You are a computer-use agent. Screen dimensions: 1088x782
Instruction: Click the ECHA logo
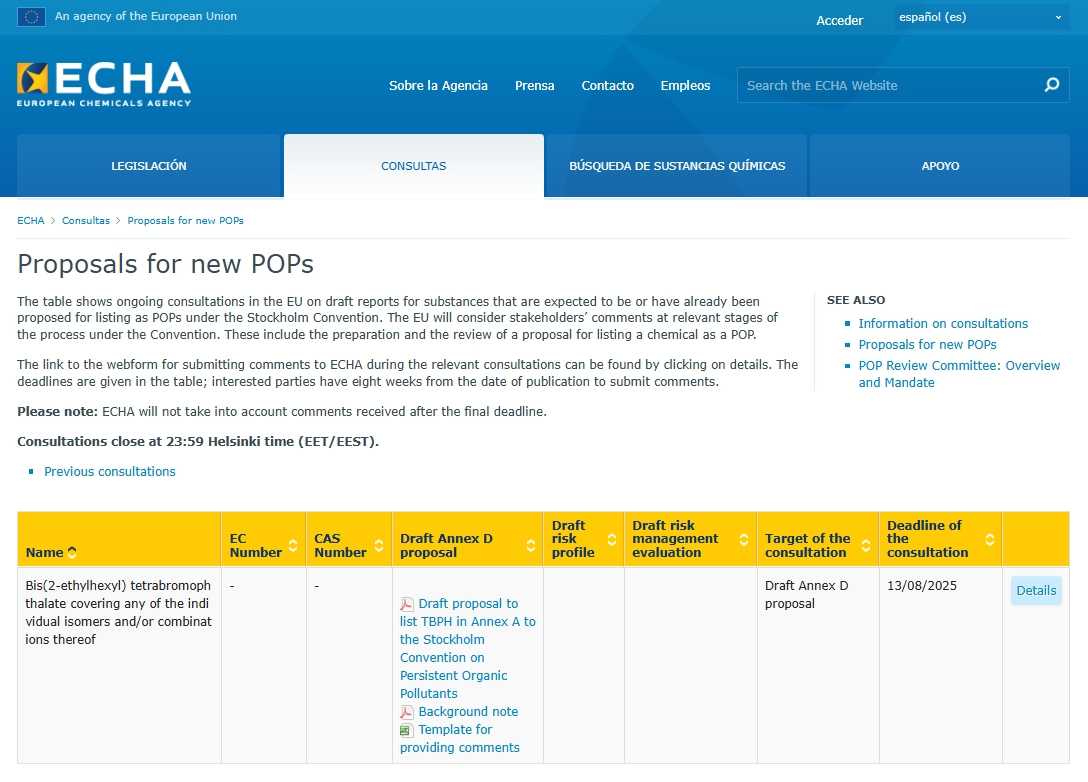click(104, 84)
